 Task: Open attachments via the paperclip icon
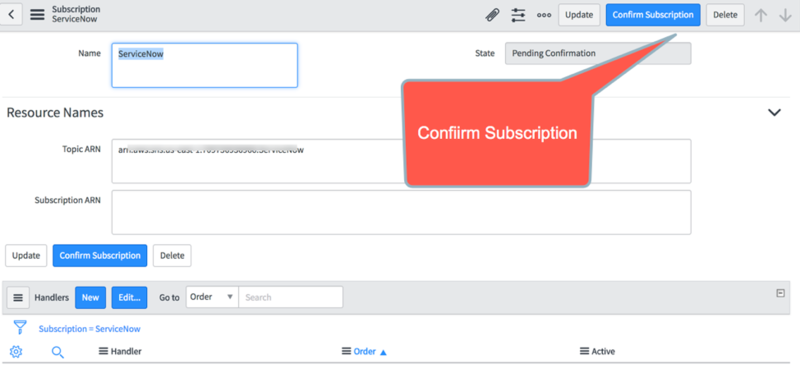point(492,15)
